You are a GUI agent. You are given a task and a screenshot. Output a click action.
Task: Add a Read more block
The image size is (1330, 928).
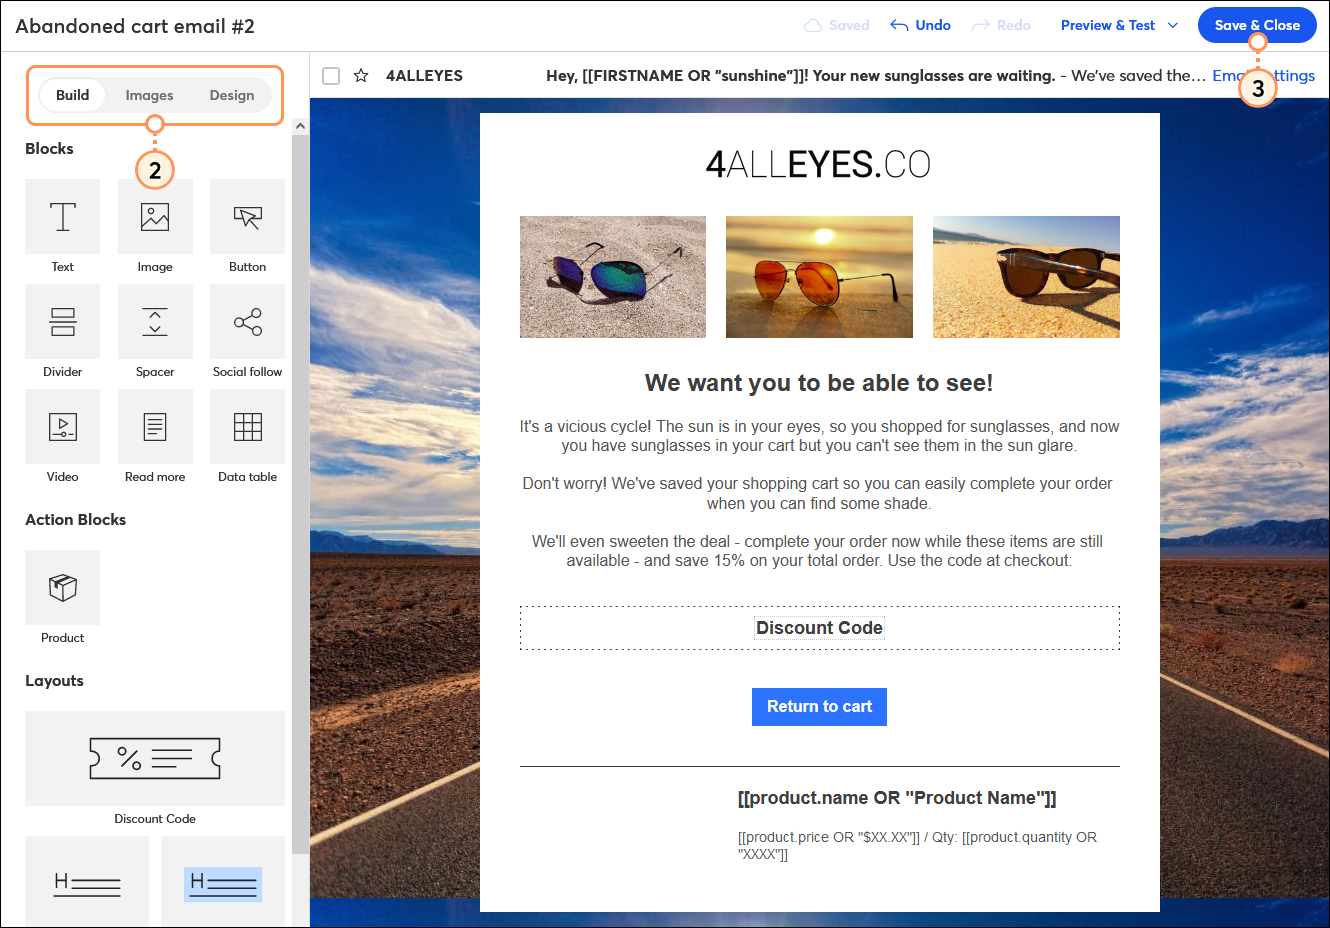[x=155, y=427]
